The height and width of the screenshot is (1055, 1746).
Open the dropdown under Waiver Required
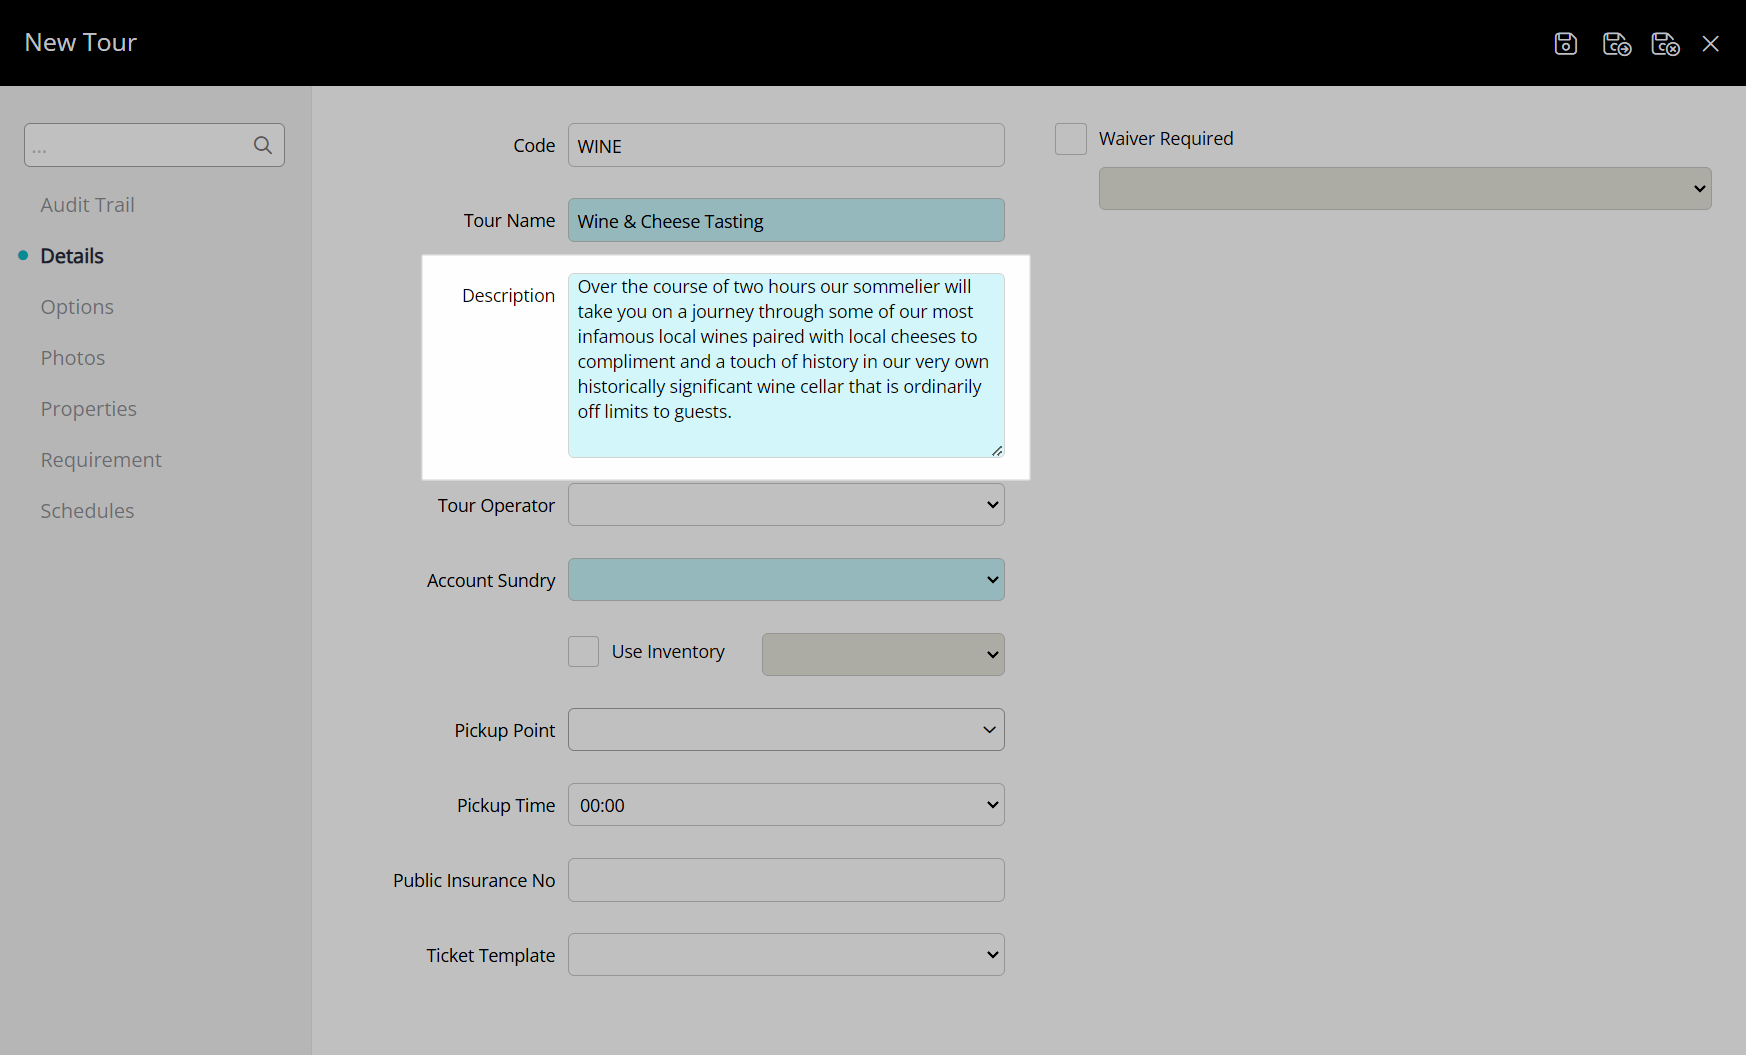(x=1405, y=188)
